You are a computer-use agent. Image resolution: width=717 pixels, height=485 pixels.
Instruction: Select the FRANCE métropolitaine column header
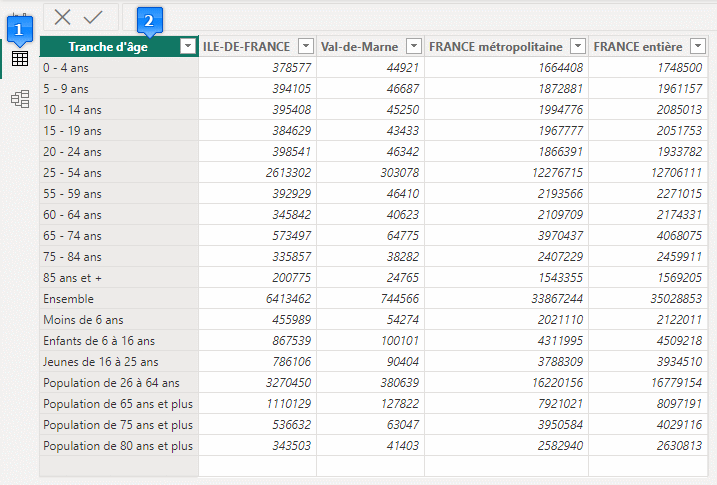[x=496, y=47]
